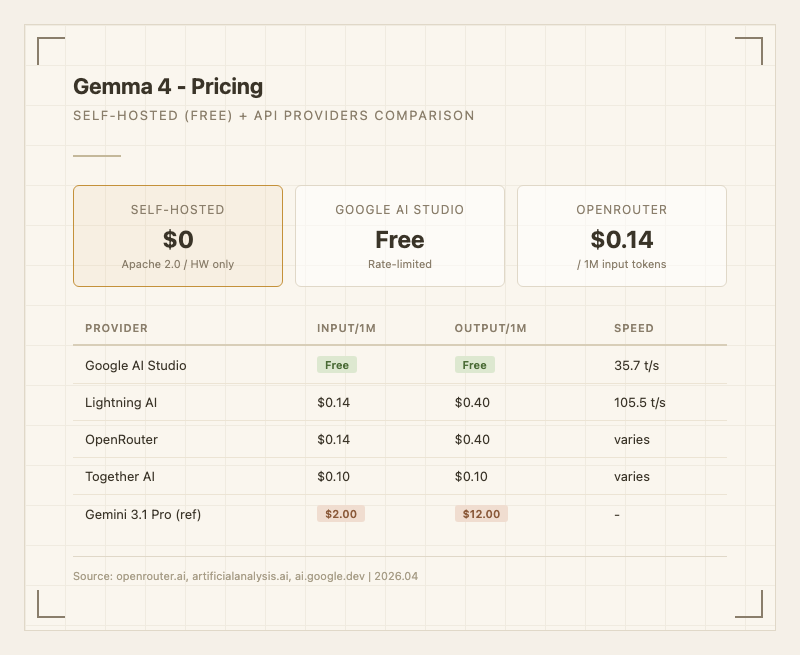Click the PROVIDER column header
The image size is (800, 655).
coord(117,328)
